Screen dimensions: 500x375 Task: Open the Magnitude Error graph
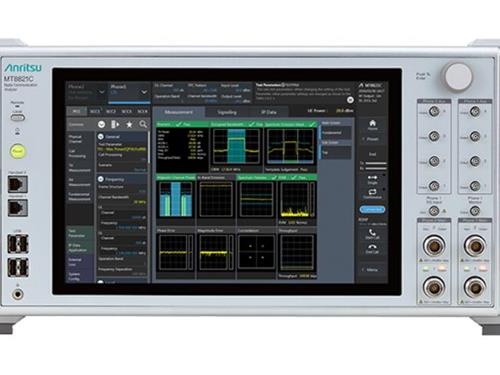[216, 253]
